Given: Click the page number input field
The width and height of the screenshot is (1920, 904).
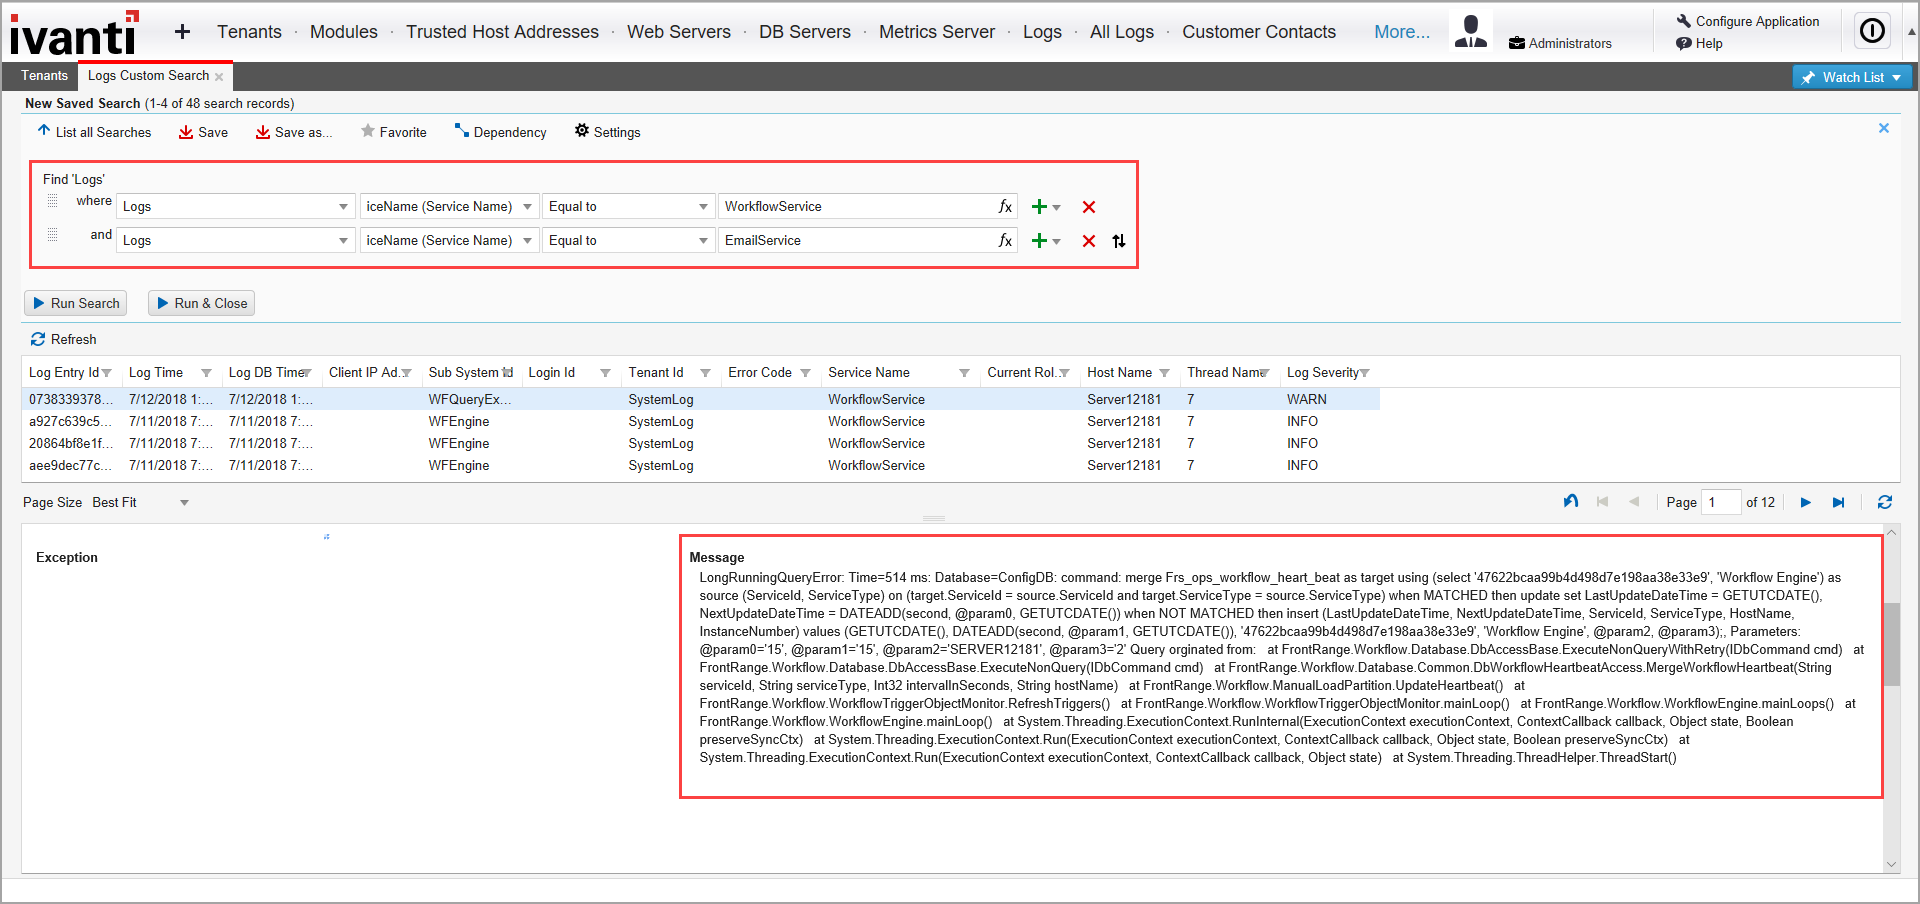Looking at the screenshot, I should click(x=1721, y=502).
